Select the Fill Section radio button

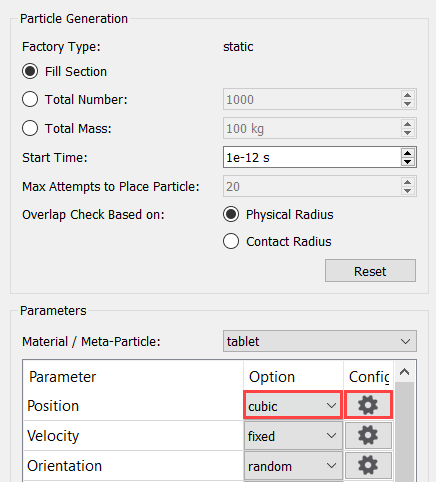point(30,71)
